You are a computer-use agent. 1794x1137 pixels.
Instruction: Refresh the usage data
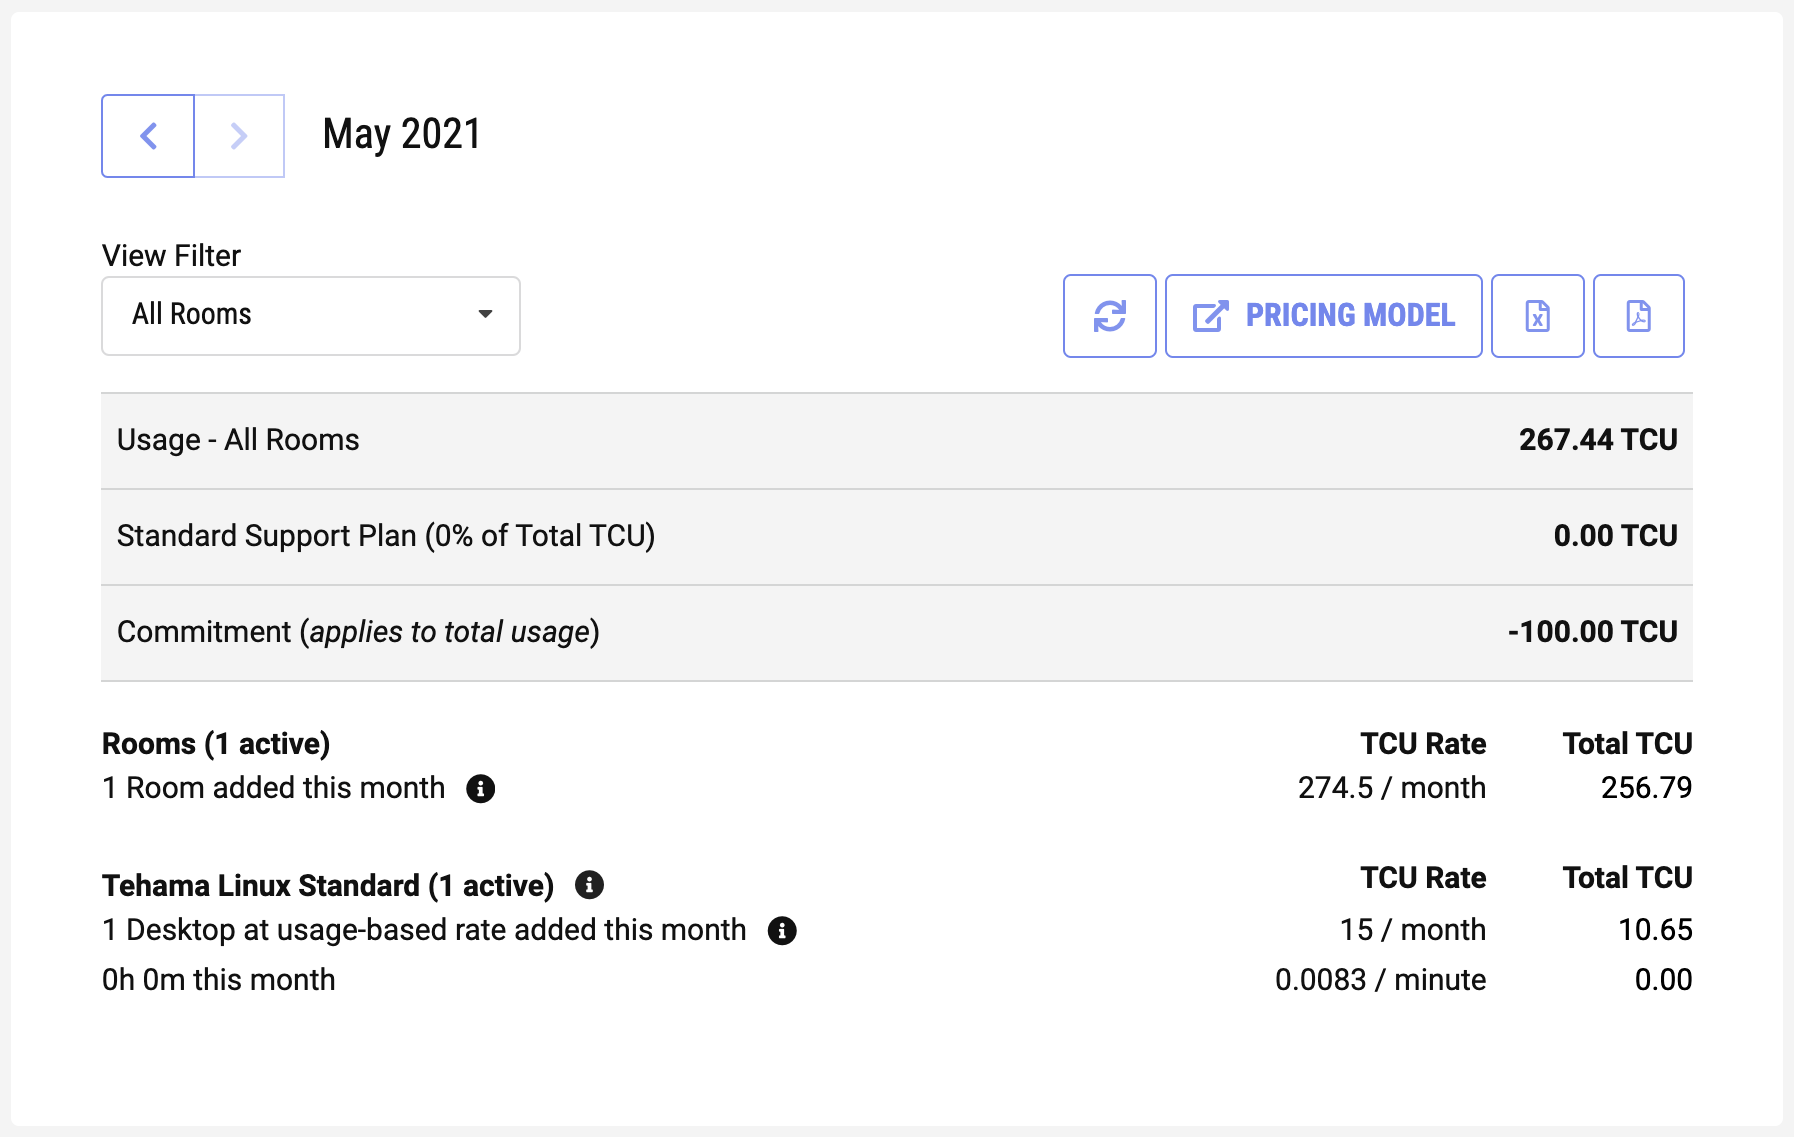pyautogui.click(x=1110, y=315)
